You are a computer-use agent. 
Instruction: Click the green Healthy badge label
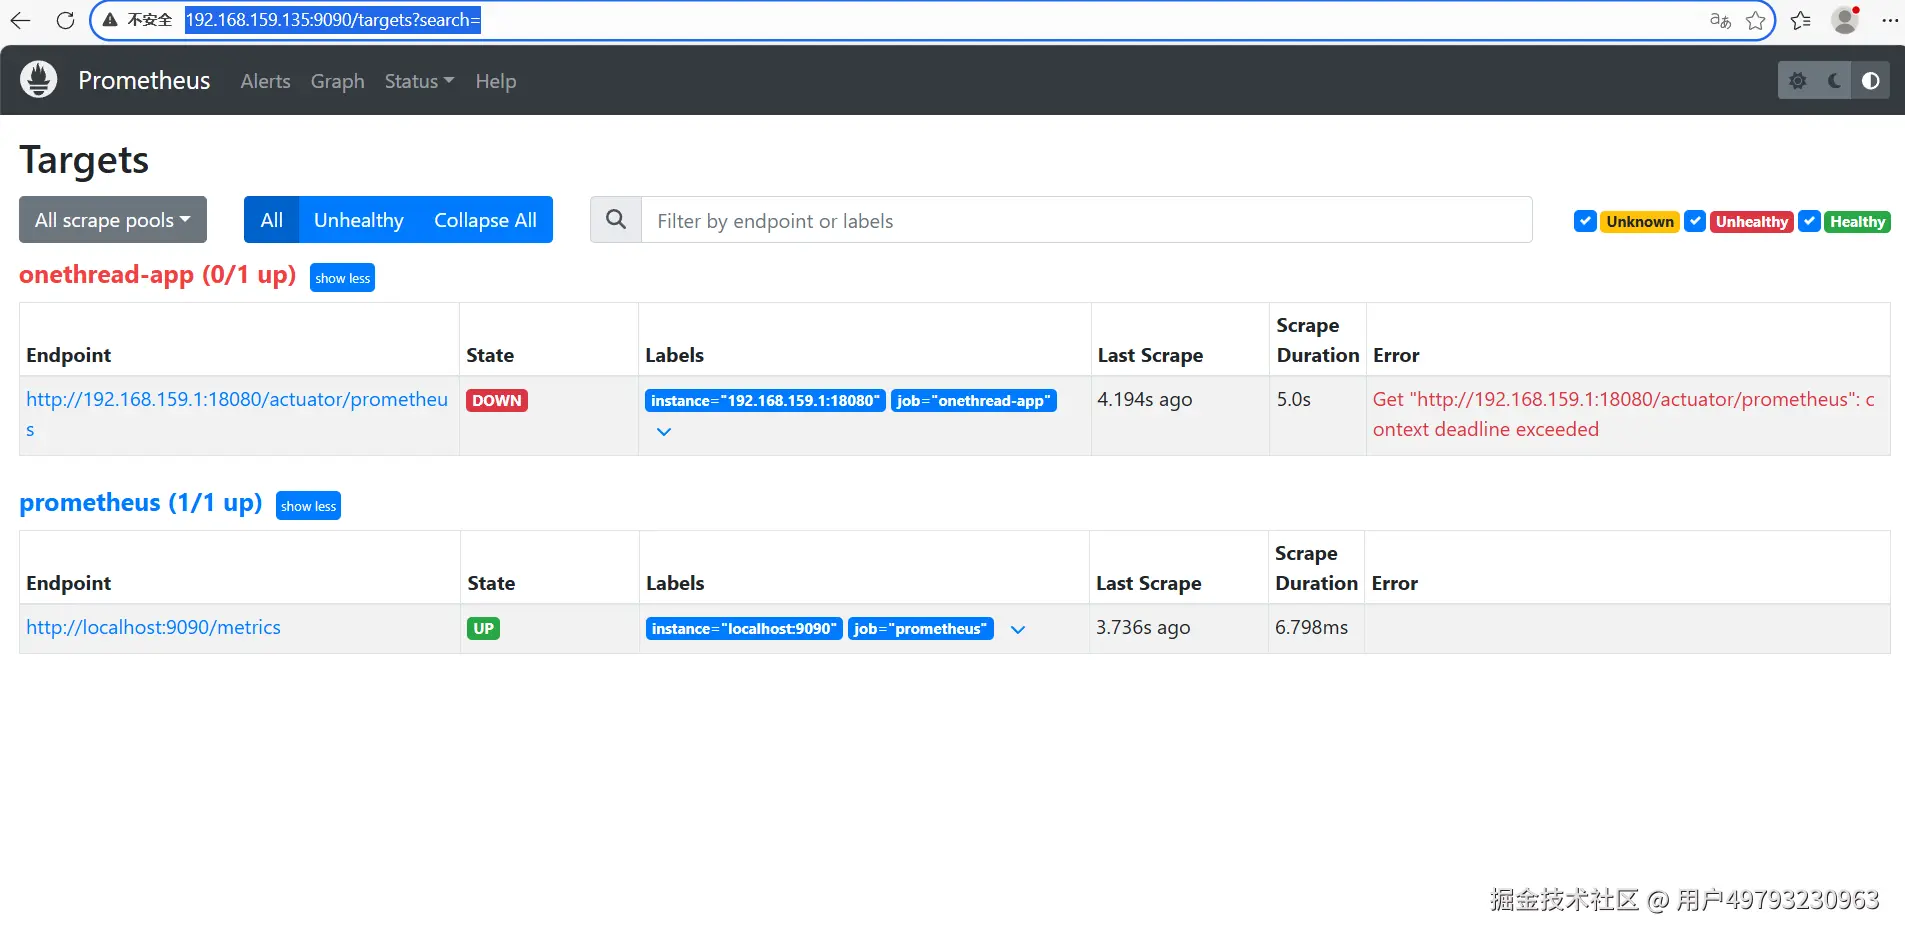click(x=1857, y=222)
